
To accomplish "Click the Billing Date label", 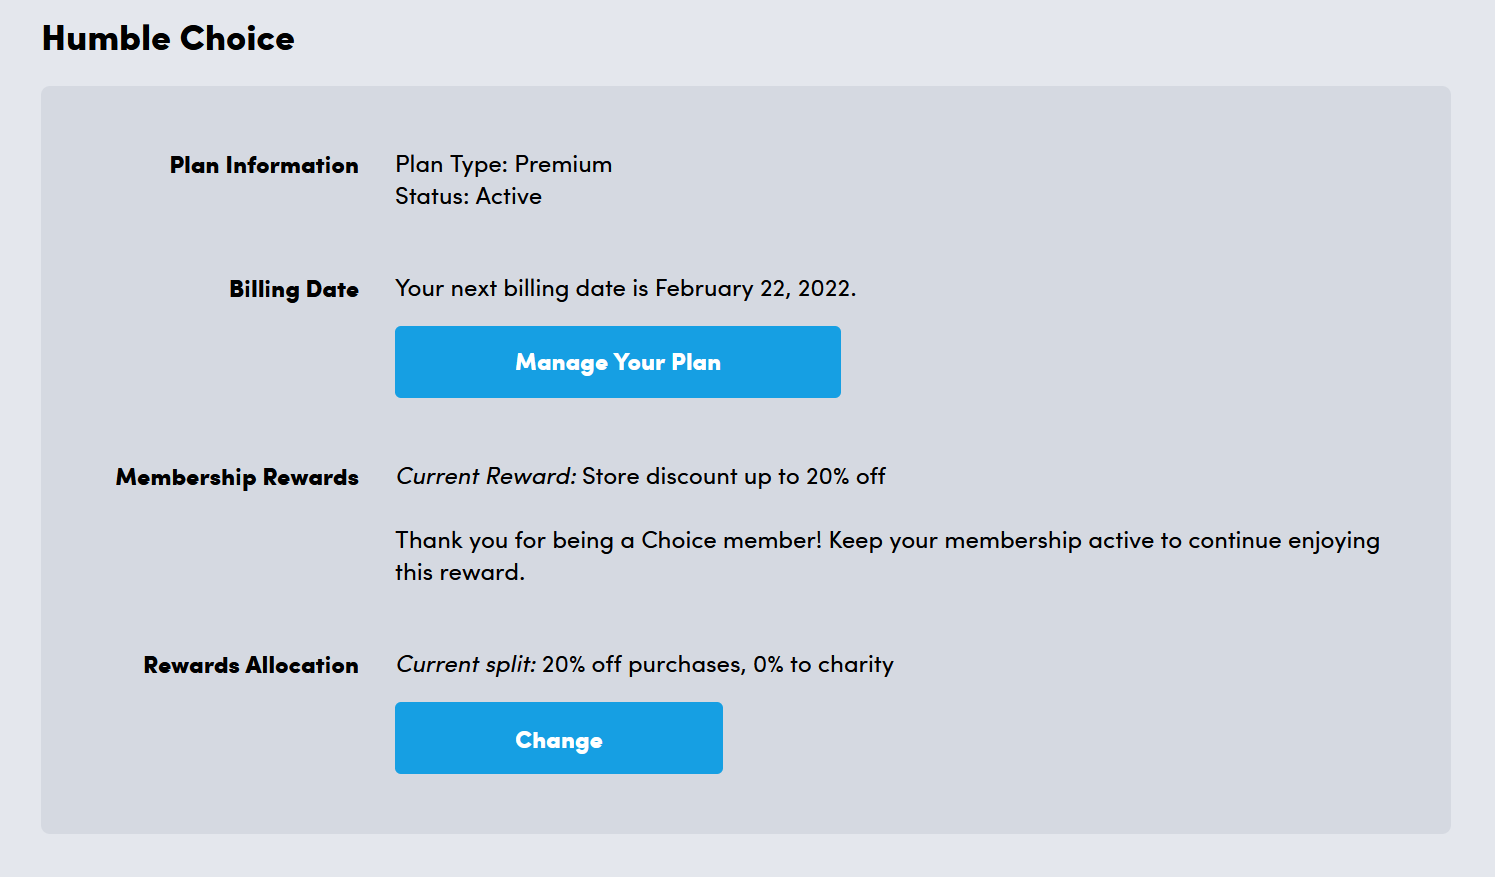I will click(x=294, y=289).
